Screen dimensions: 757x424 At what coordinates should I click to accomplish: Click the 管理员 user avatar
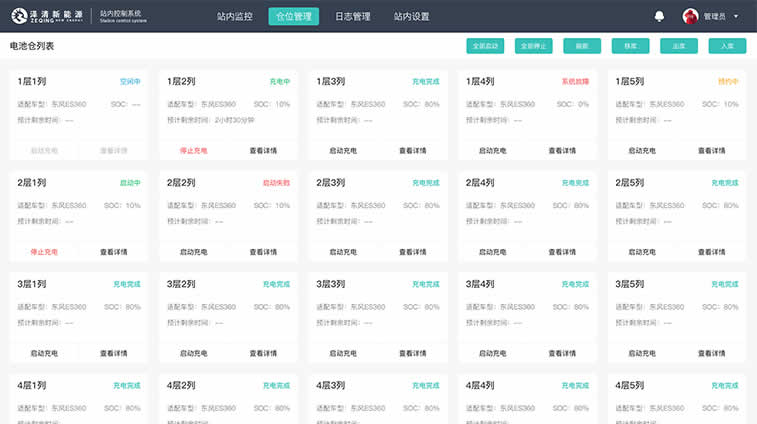click(690, 16)
